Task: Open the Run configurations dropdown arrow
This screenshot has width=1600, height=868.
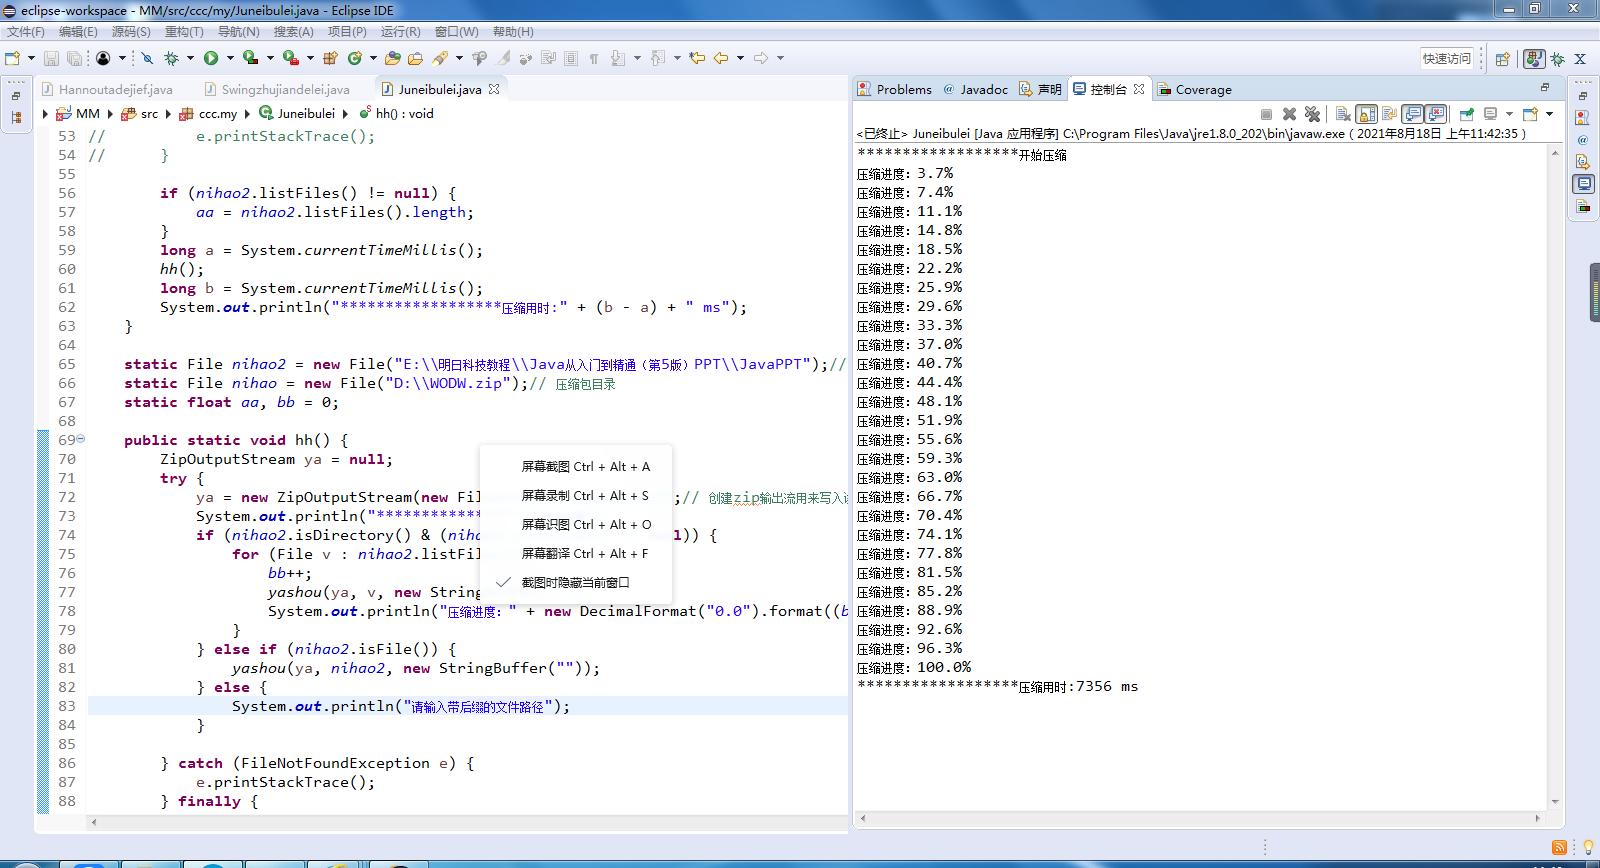Action: pyautogui.click(x=230, y=58)
